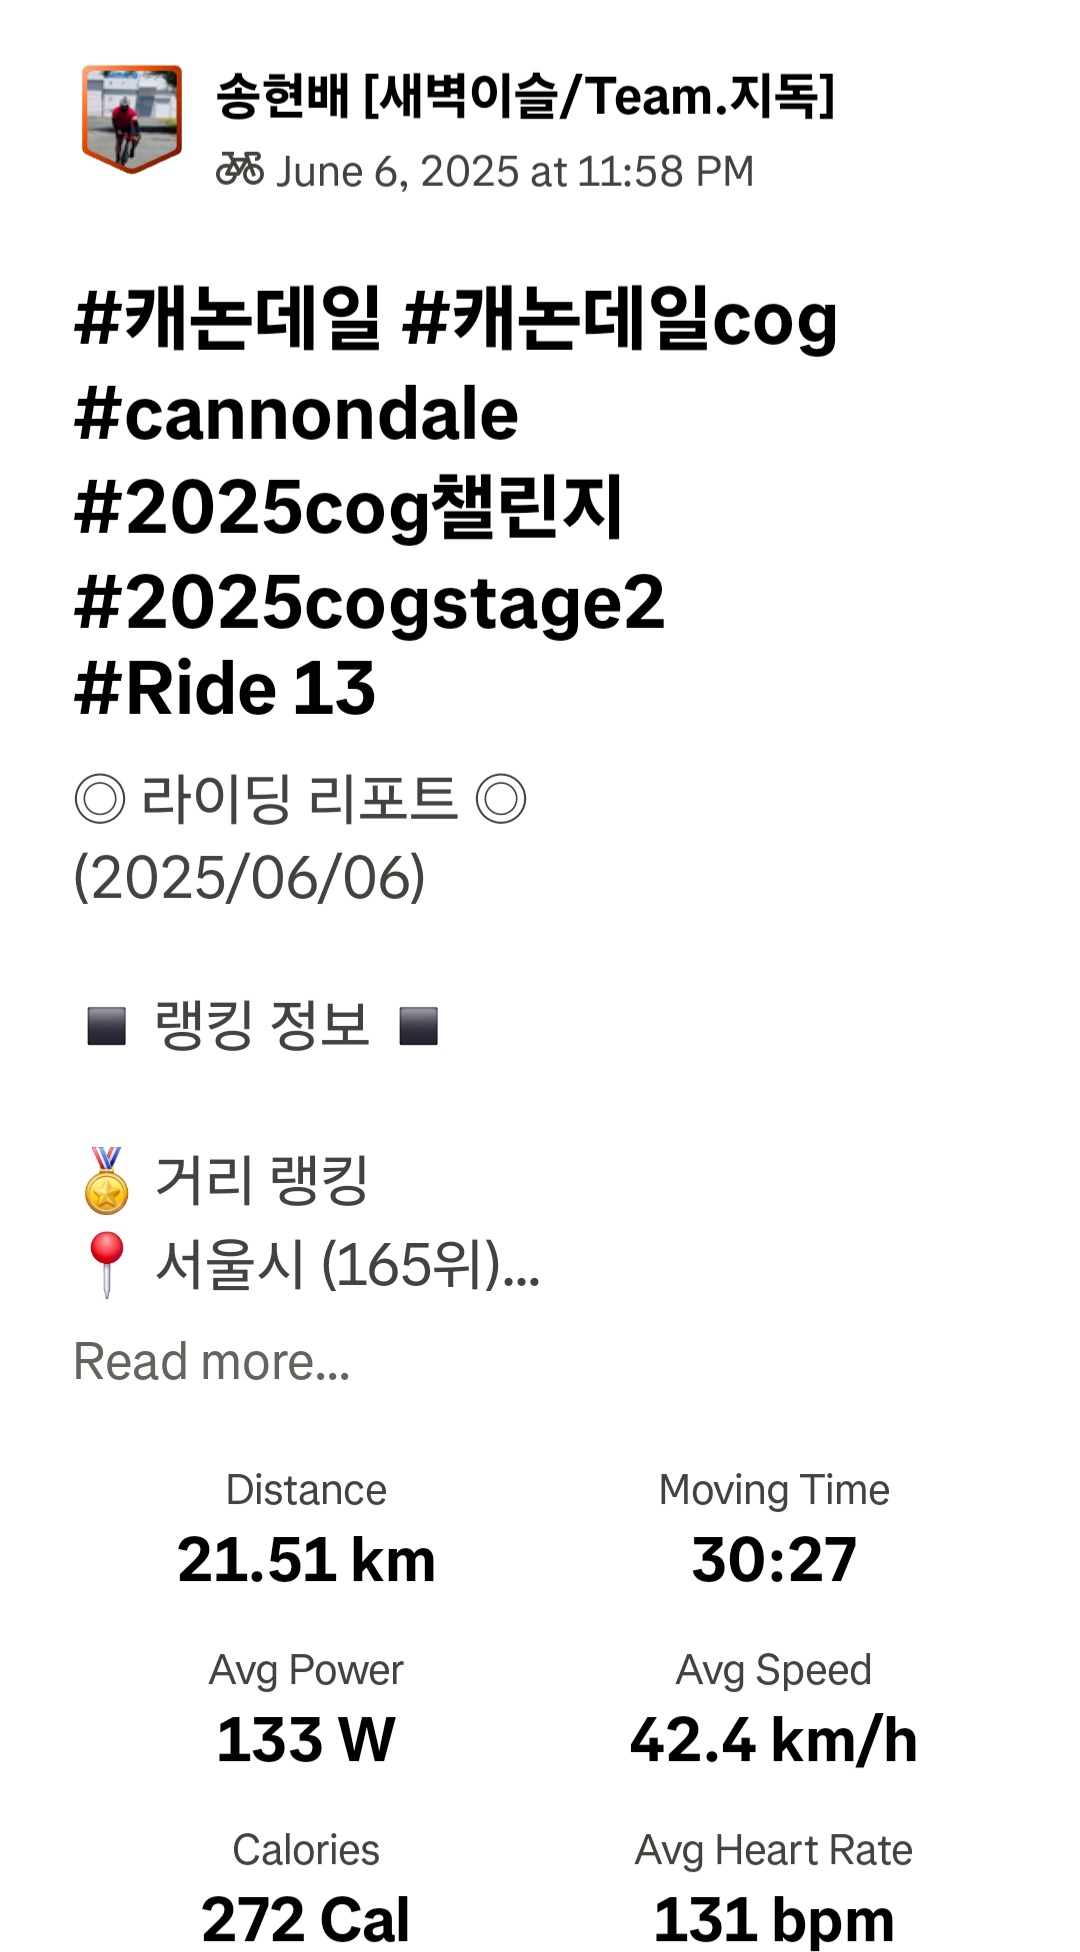Tap the Avg Power 133 W stat
The height and width of the screenshot is (1952, 1080).
coord(306,1740)
